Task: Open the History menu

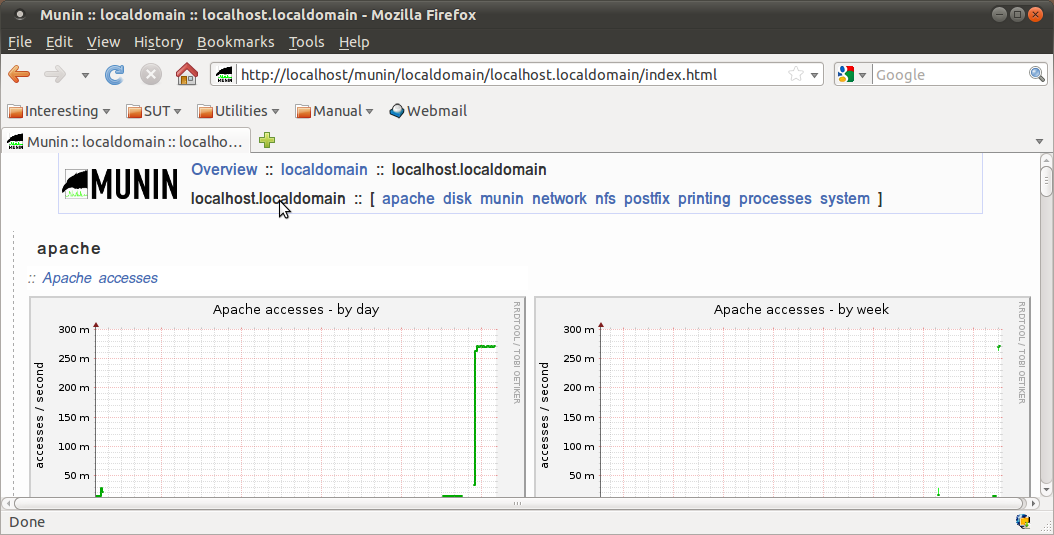Action: (x=159, y=42)
